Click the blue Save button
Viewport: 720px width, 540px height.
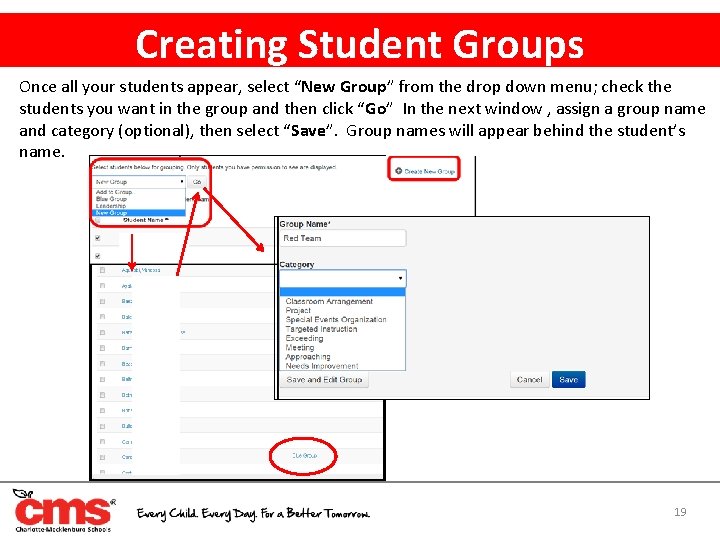568,380
